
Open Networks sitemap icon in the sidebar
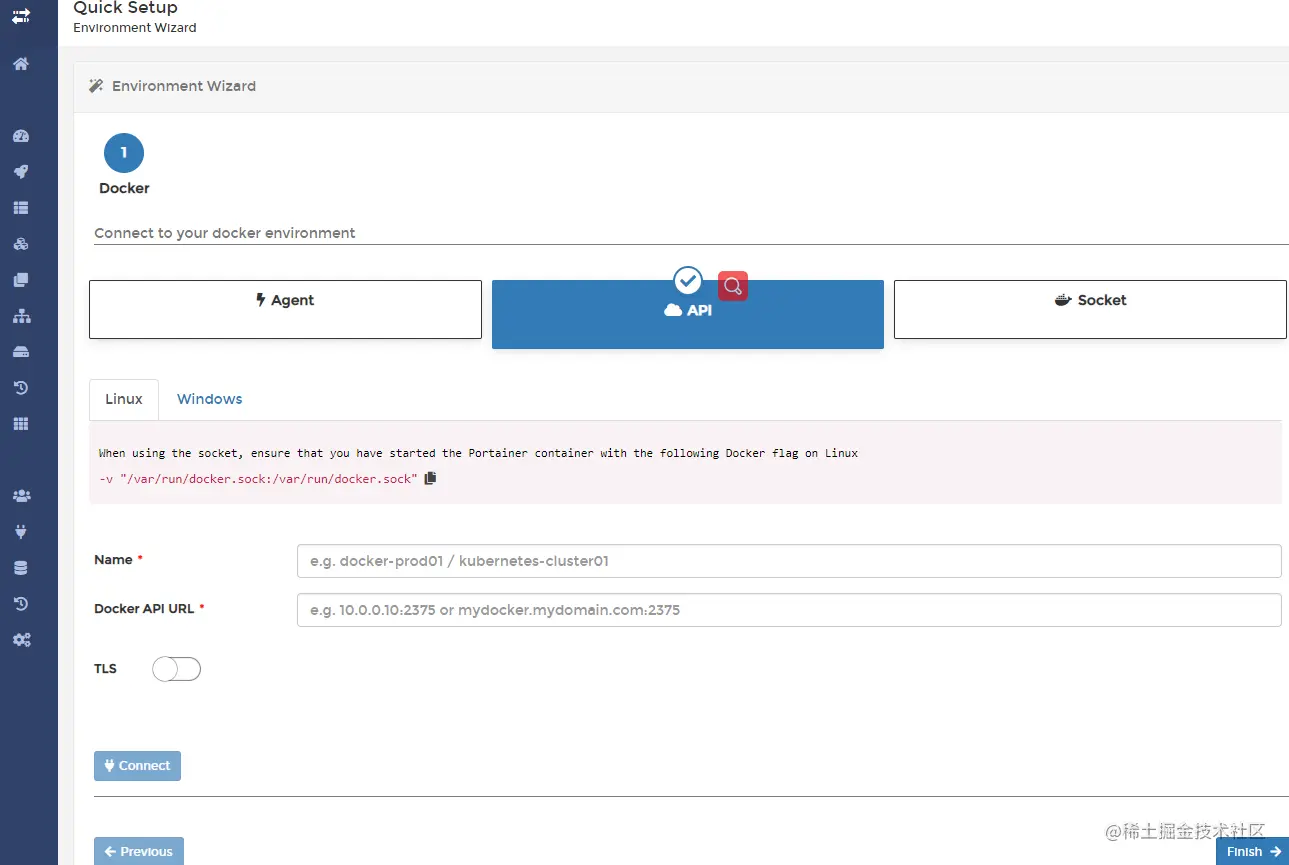[x=21, y=316]
